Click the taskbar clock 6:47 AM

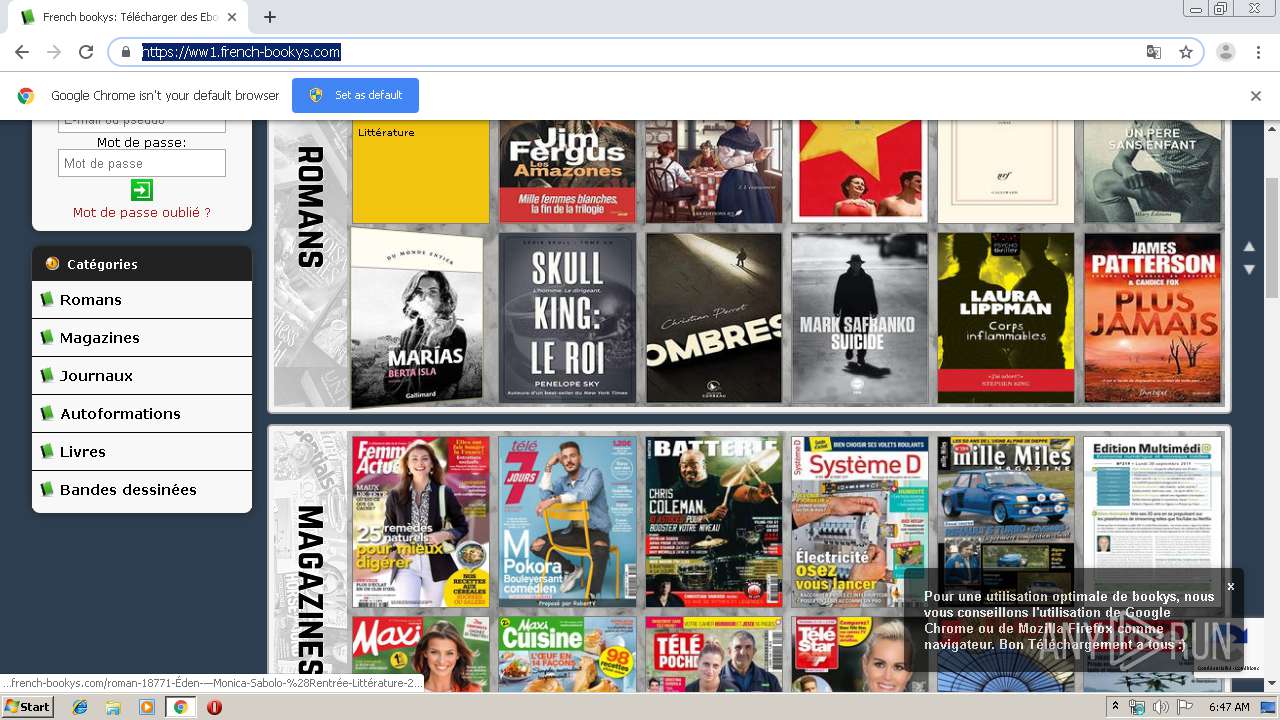click(x=1229, y=707)
